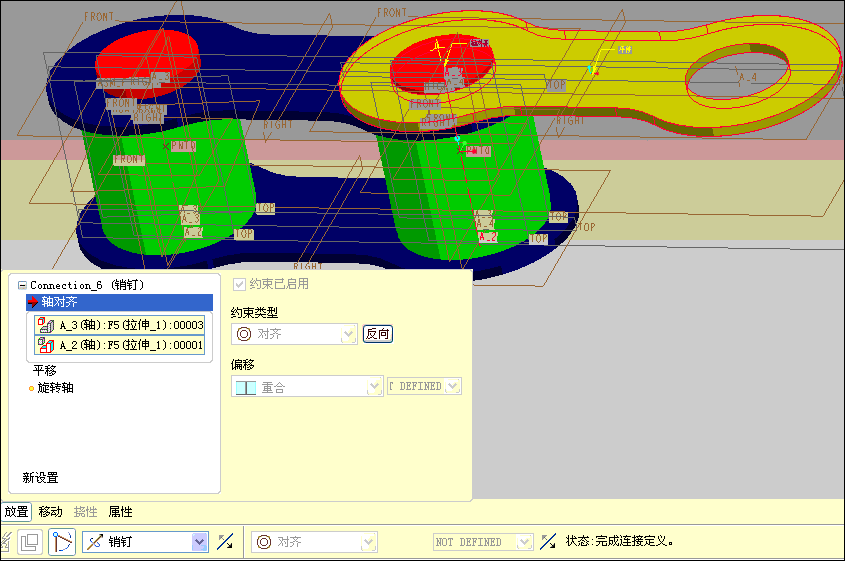The height and width of the screenshot is (561, 845).
Task: Select the 轴对齐 constraint row
Action: click(120, 302)
